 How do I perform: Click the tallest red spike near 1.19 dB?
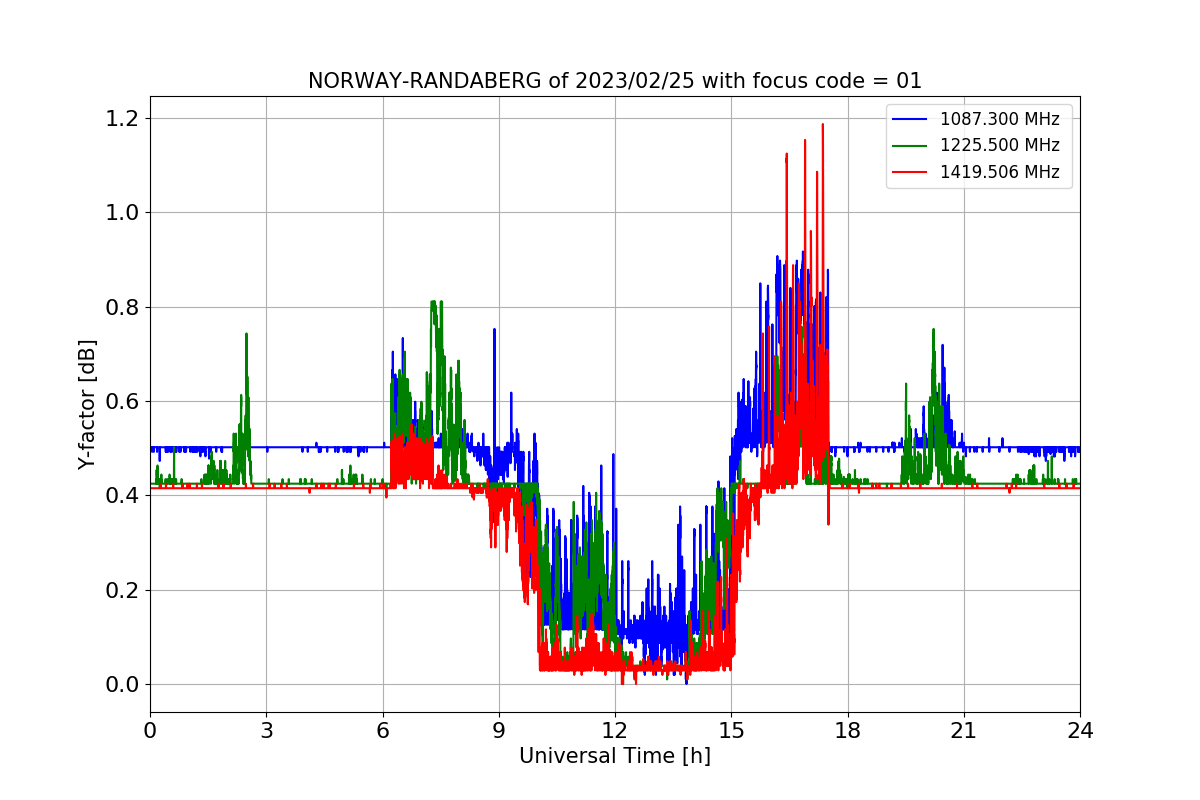tap(823, 127)
